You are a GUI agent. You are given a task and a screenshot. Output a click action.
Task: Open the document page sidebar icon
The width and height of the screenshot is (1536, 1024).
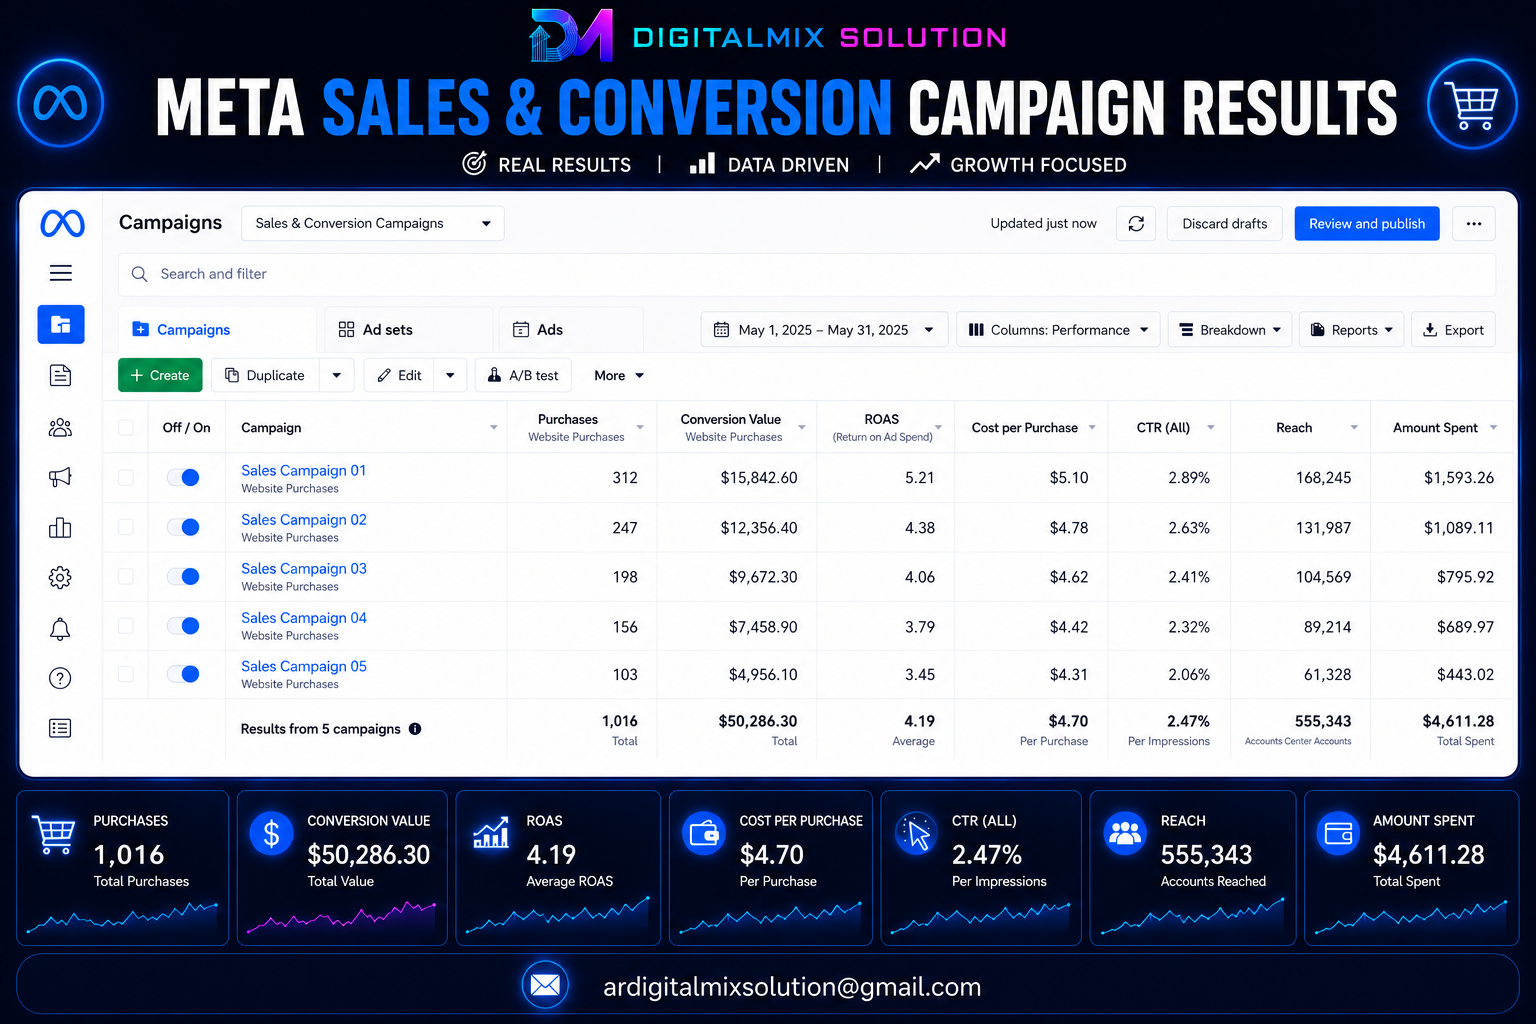coord(60,375)
